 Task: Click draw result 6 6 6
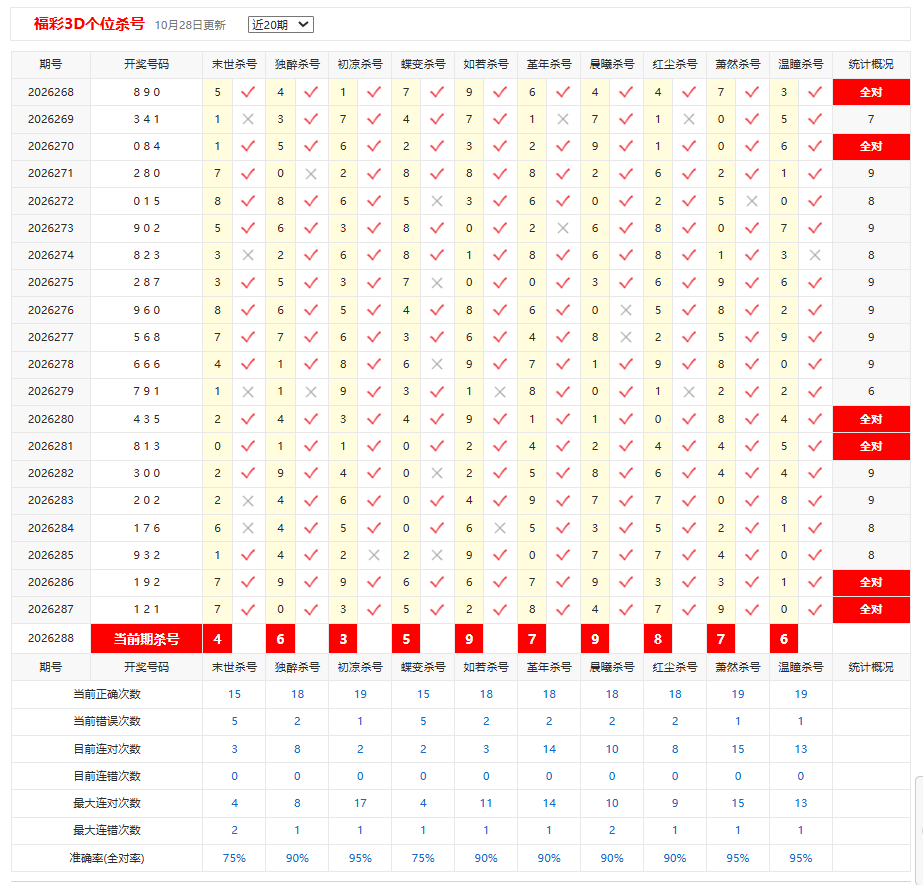point(147,364)
